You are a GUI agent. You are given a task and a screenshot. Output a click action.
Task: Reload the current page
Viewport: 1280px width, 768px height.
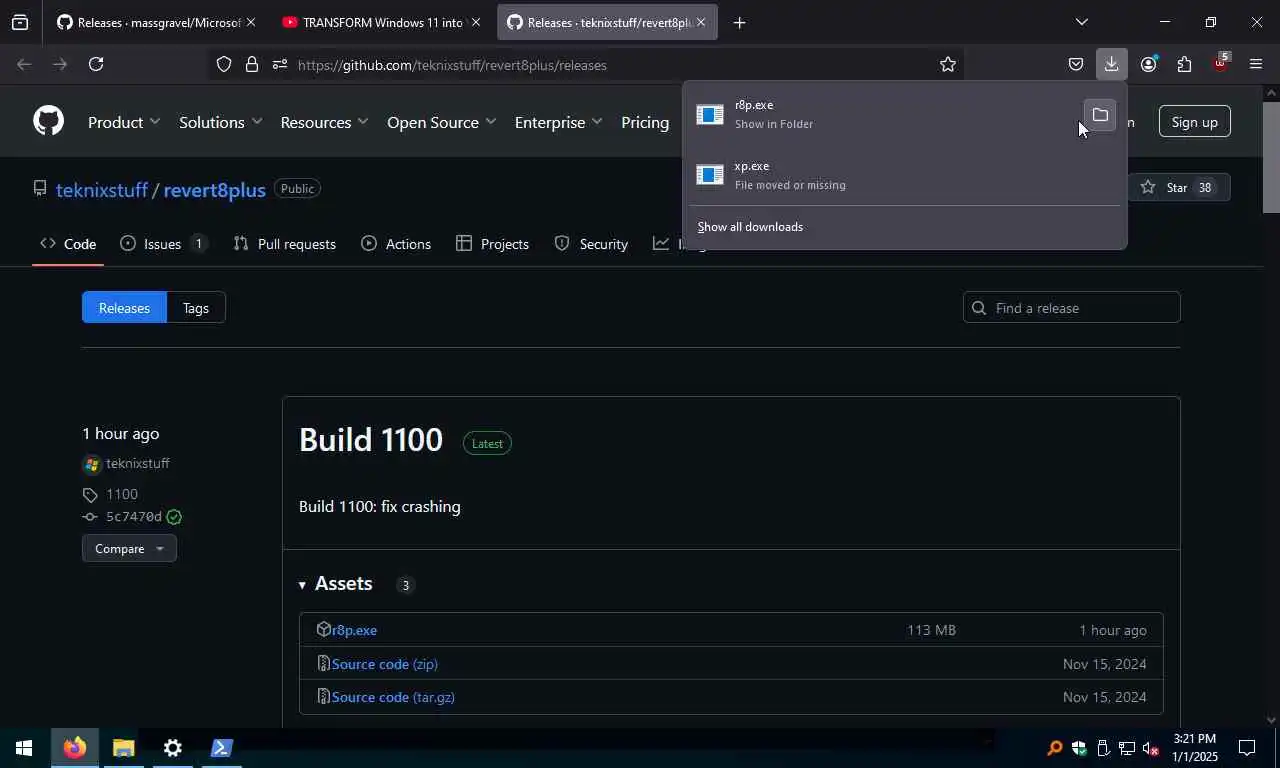point(96,64)
